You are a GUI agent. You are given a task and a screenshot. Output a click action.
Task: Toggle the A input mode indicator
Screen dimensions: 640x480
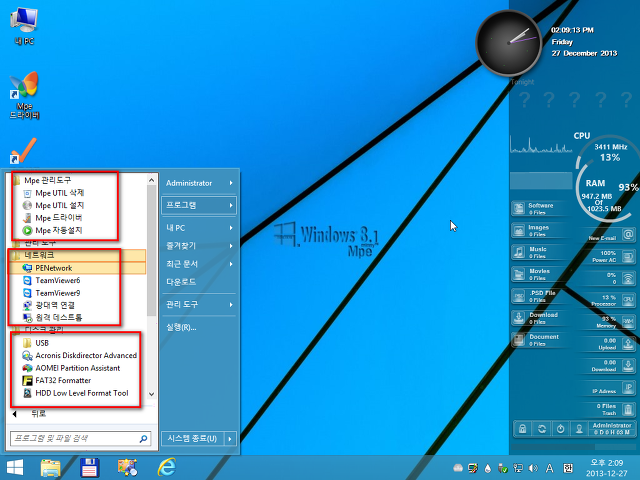pos(550,468)
